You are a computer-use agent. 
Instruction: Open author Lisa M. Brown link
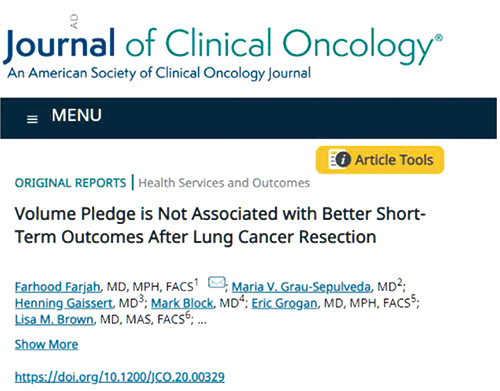(x=54, y=319)
